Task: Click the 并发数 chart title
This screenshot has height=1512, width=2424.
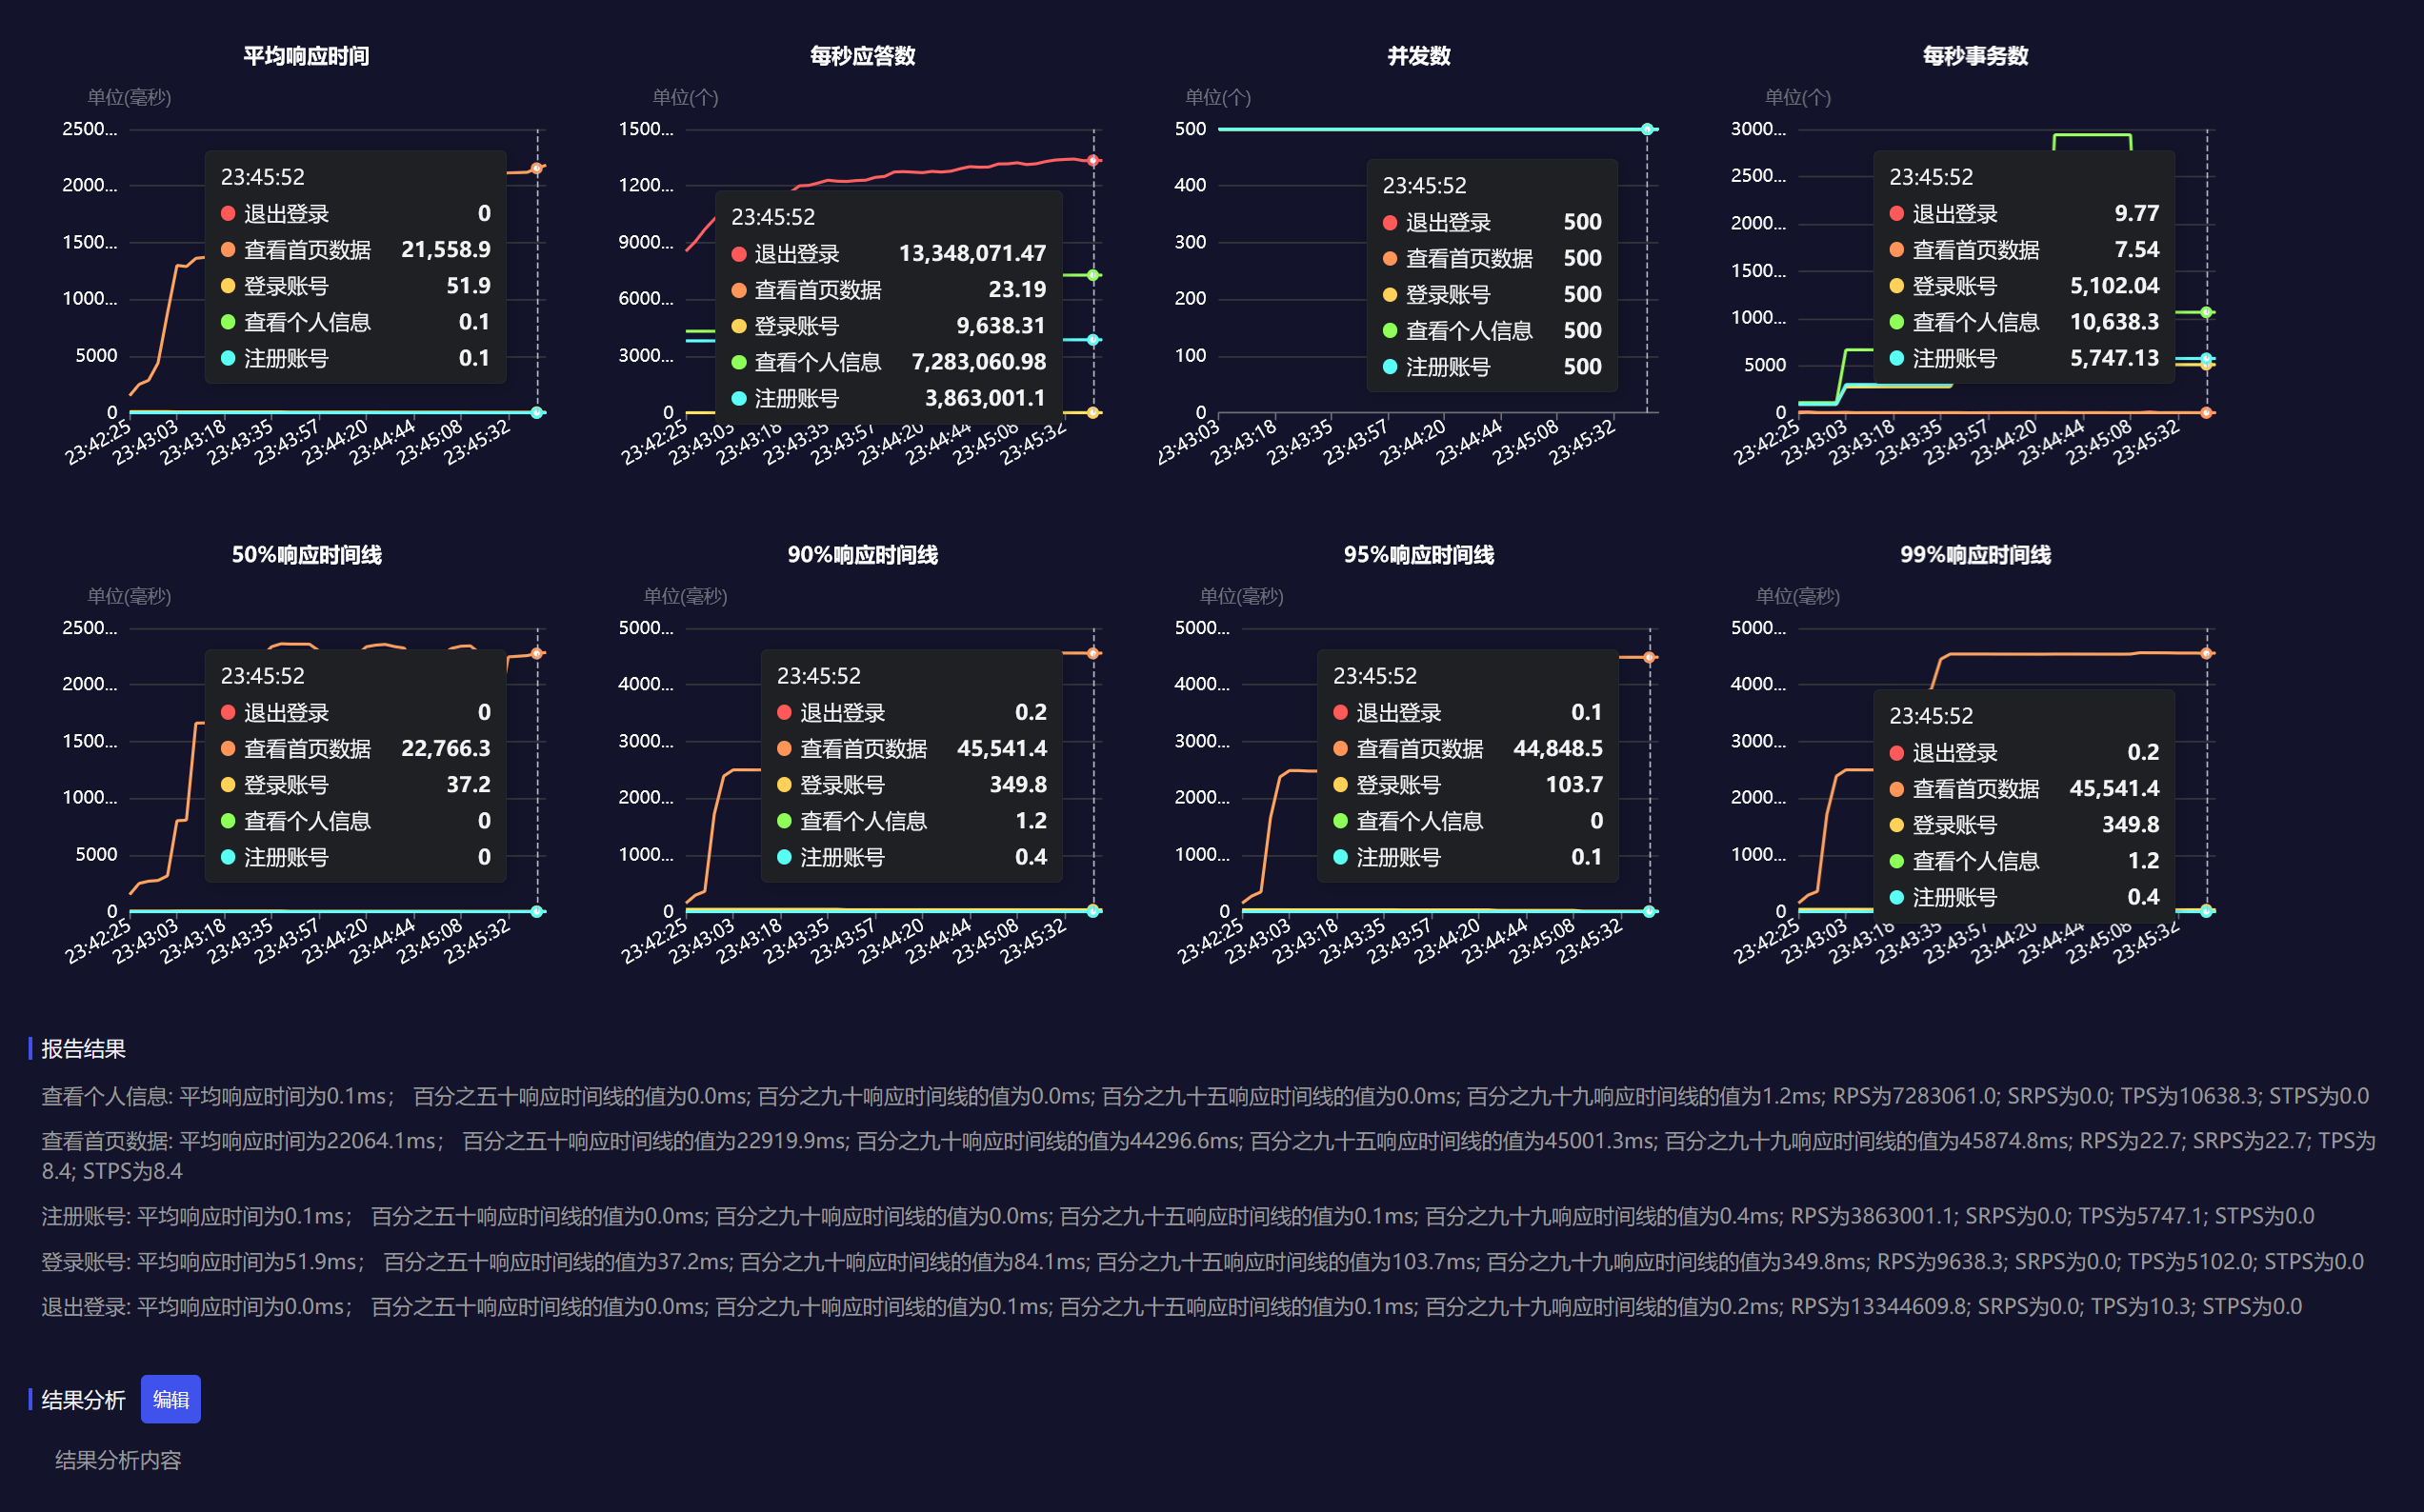Action: (x=1418, y=56)
